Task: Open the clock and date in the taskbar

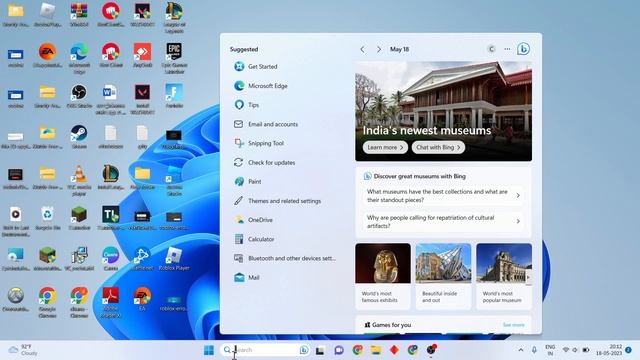Action: pos(609,350)
